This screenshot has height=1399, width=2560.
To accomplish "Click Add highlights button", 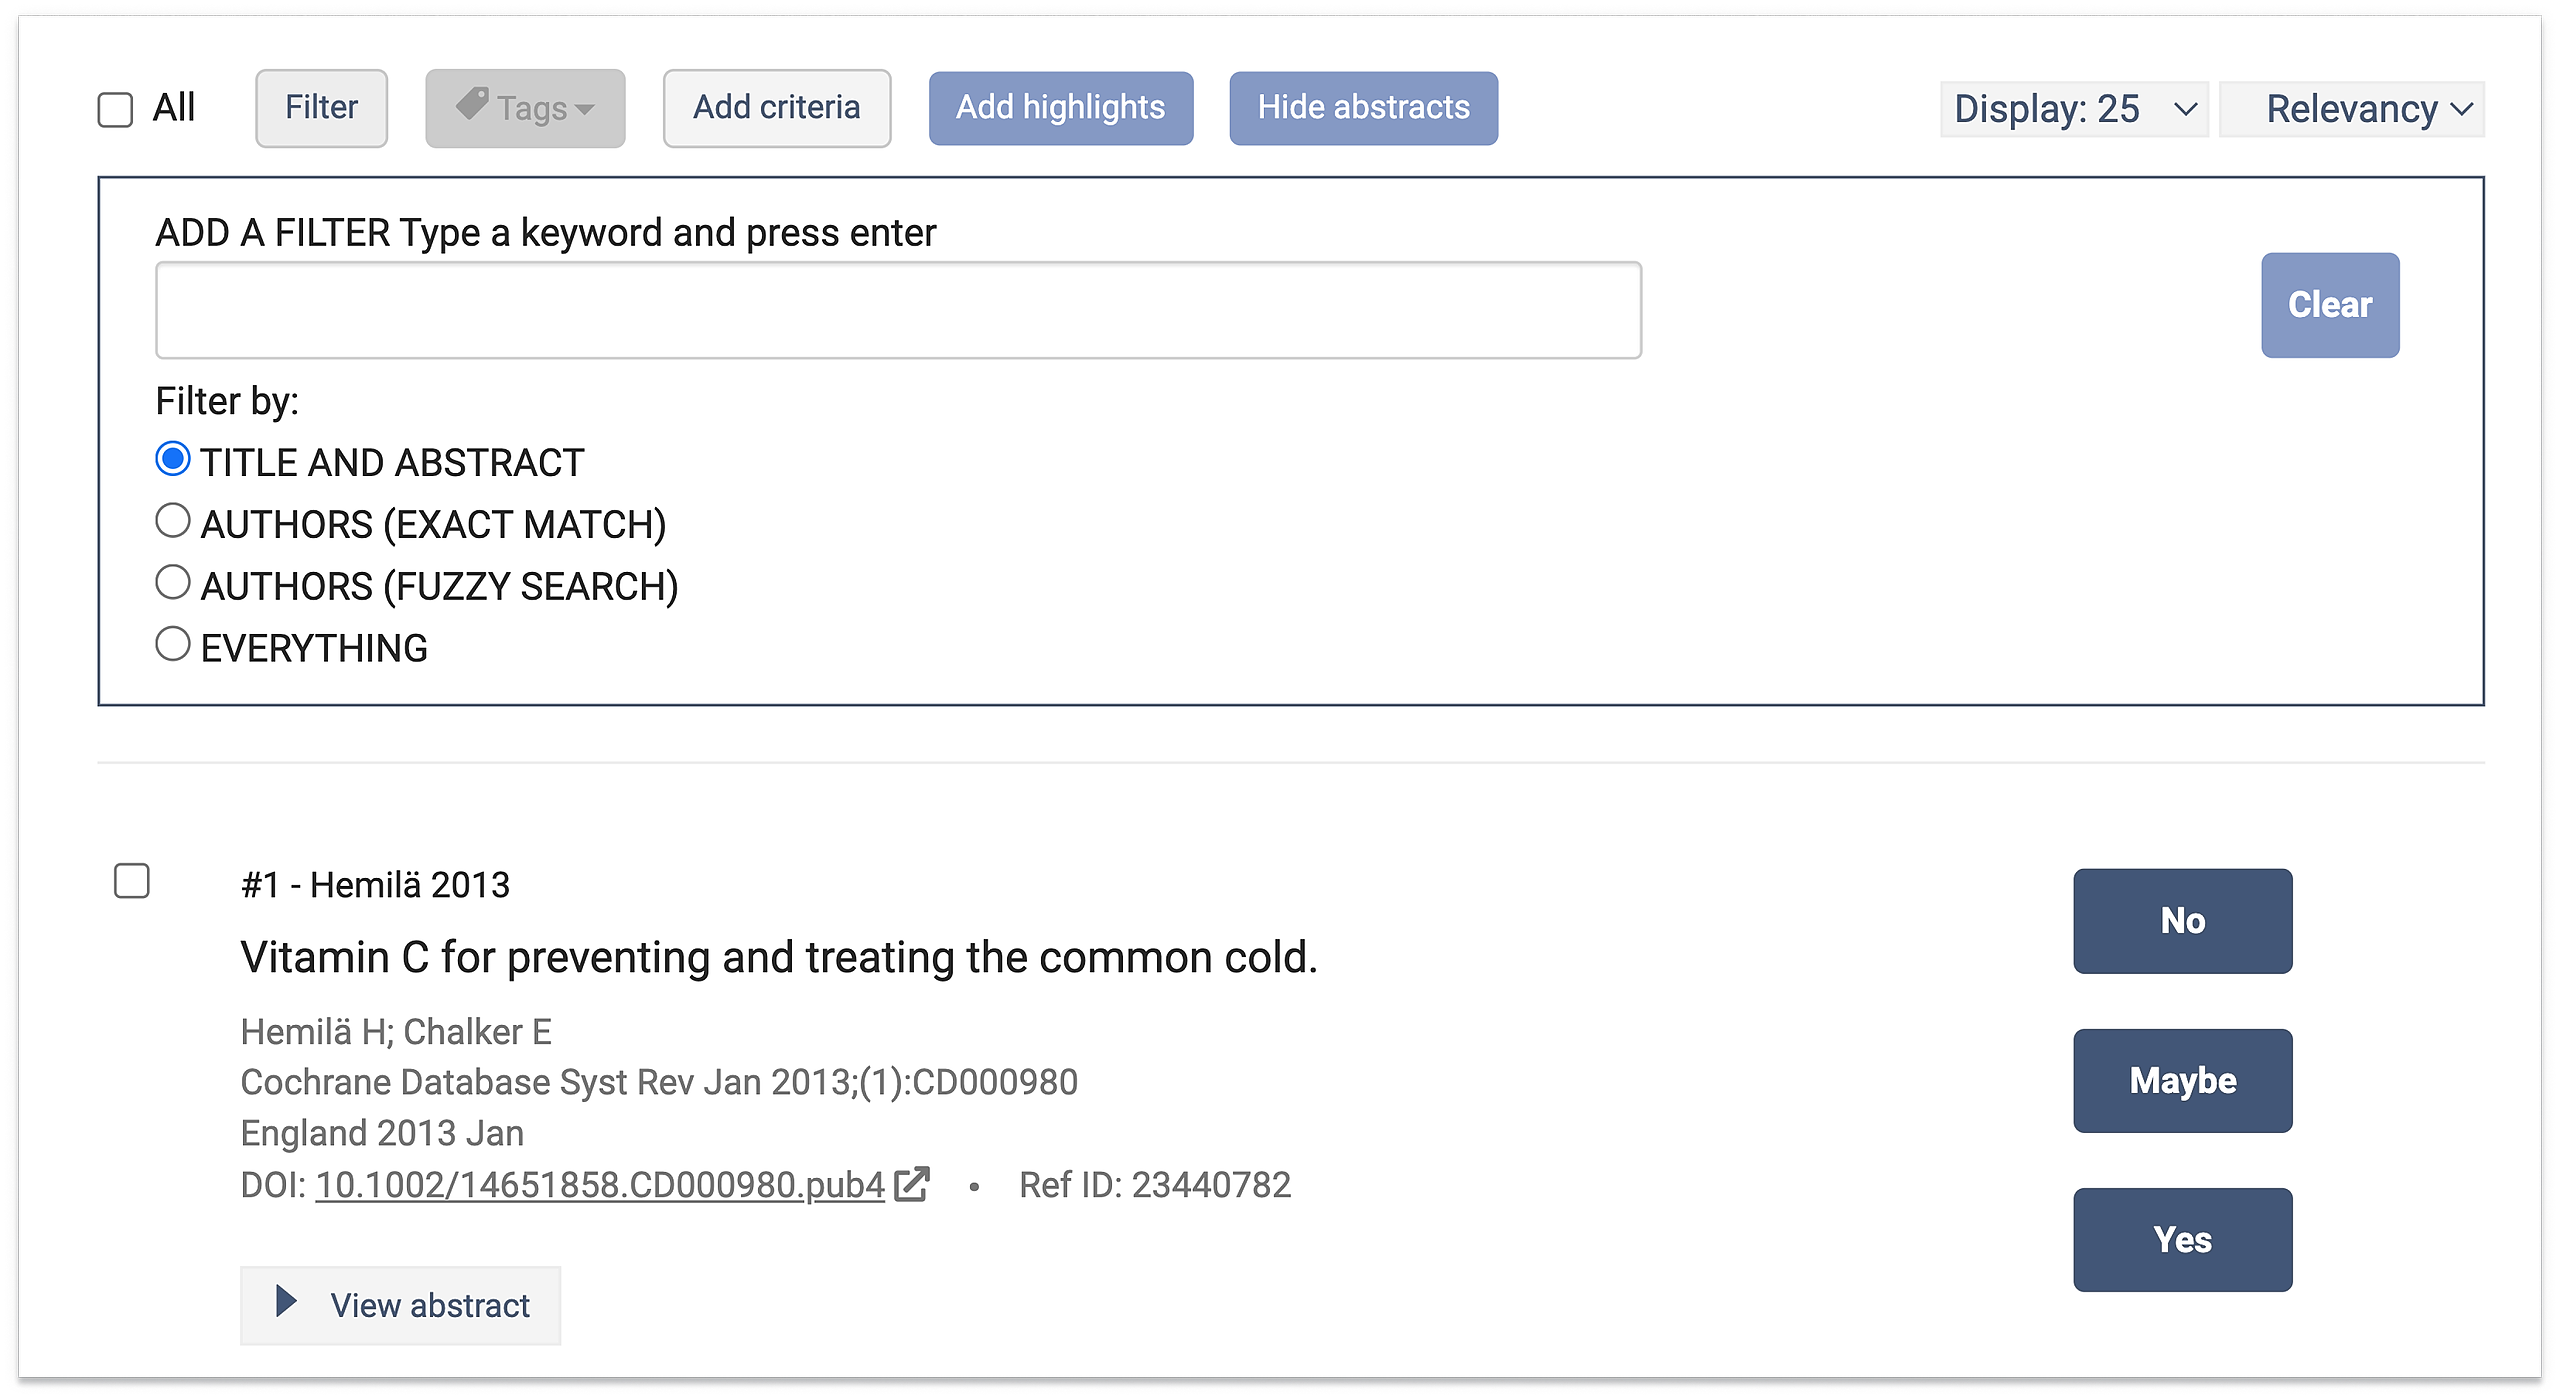I will [x=1061, y=108].
